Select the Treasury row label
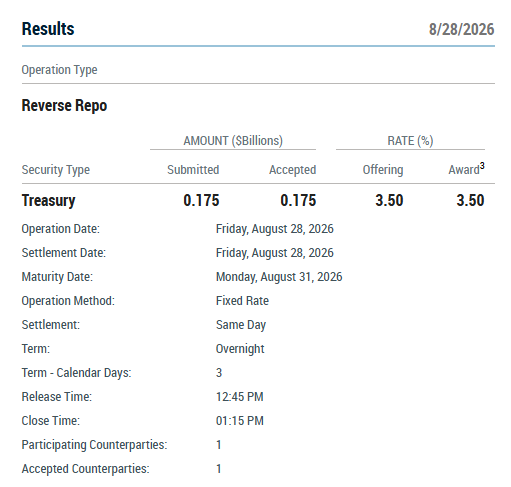This screenshot has height=487, width=511. (x=48, y=201)
